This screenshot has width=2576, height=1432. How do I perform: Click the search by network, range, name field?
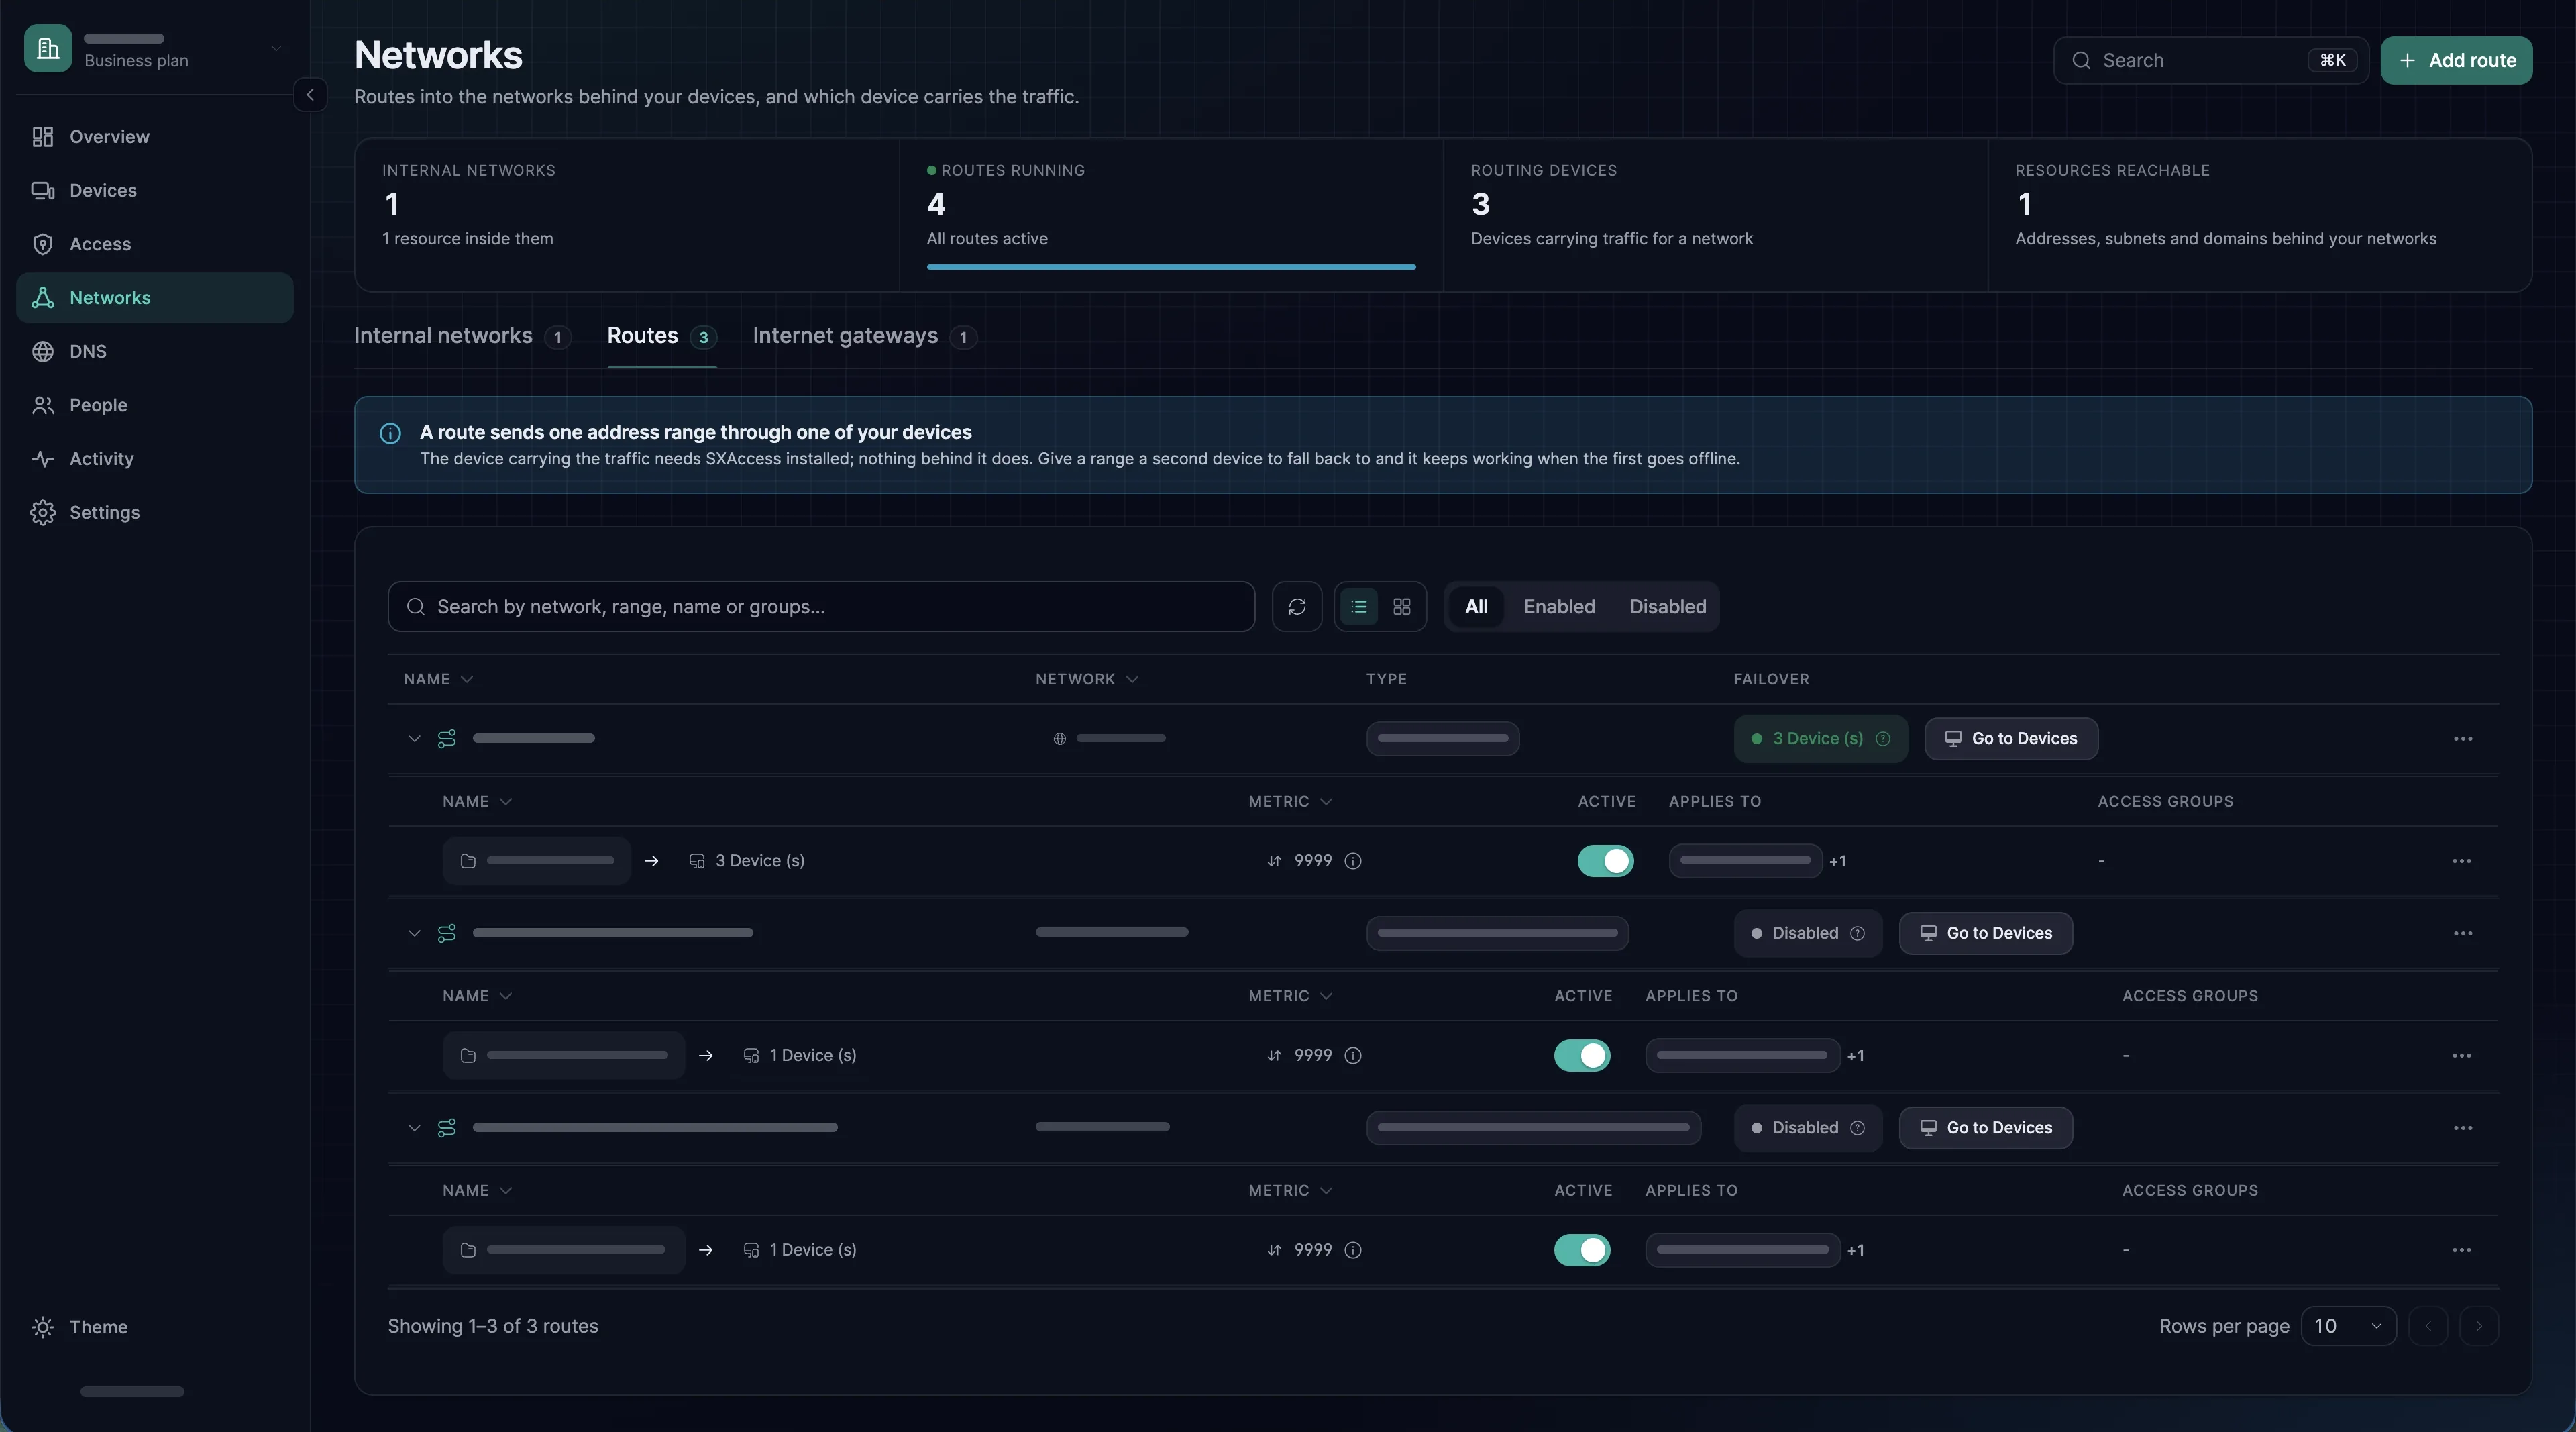pos(821,607)
